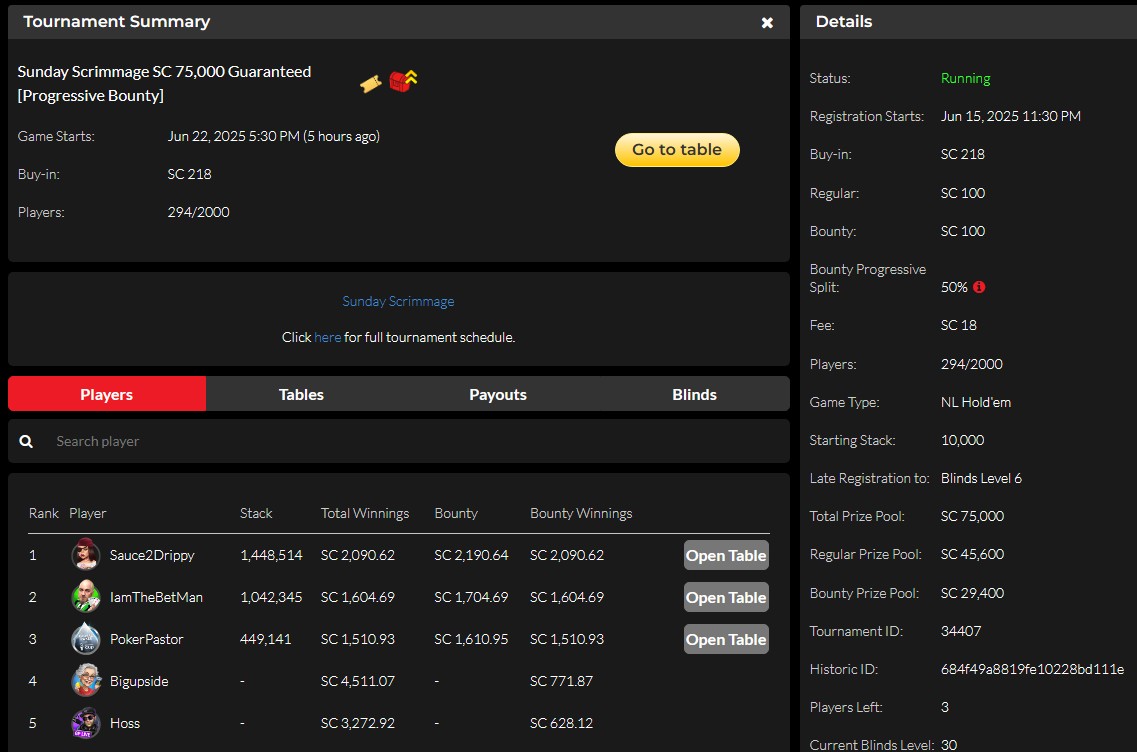The width and height of the screenshot is (1137, 752).
Task: View the Blinds tab
Action: (694, 394)
